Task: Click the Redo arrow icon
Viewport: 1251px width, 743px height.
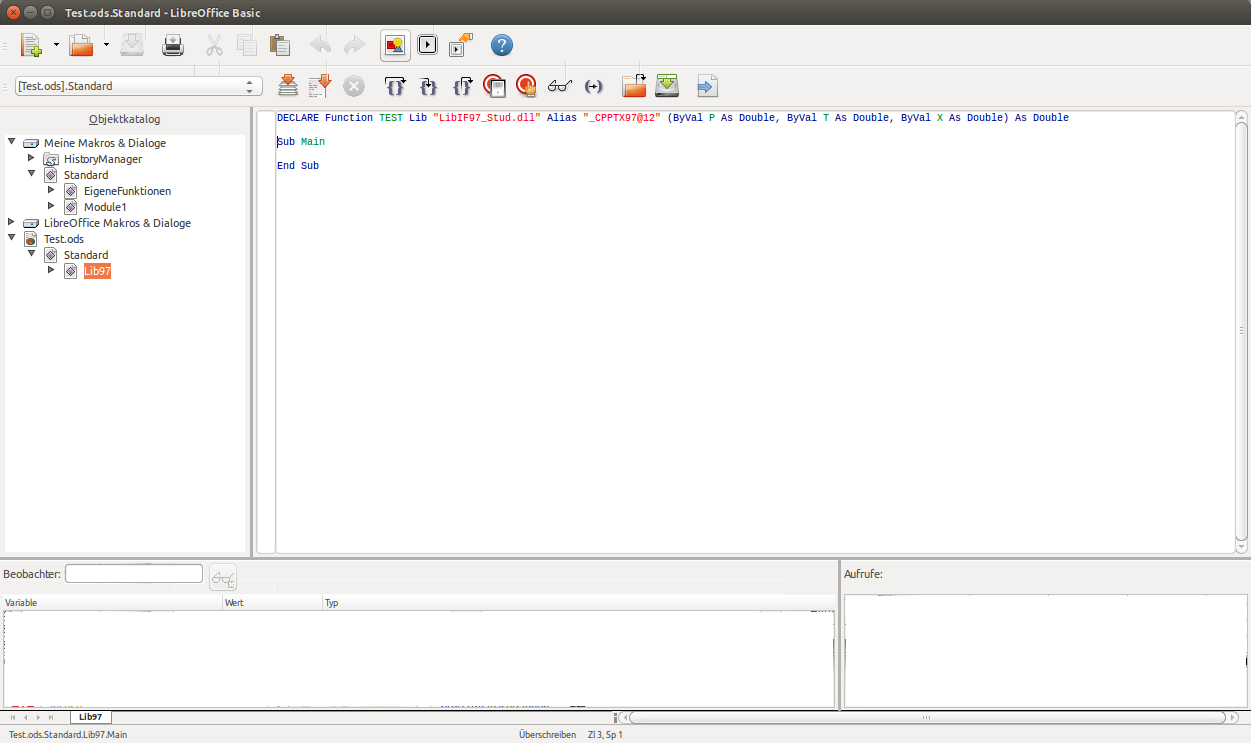Action: tap(354, 45)
